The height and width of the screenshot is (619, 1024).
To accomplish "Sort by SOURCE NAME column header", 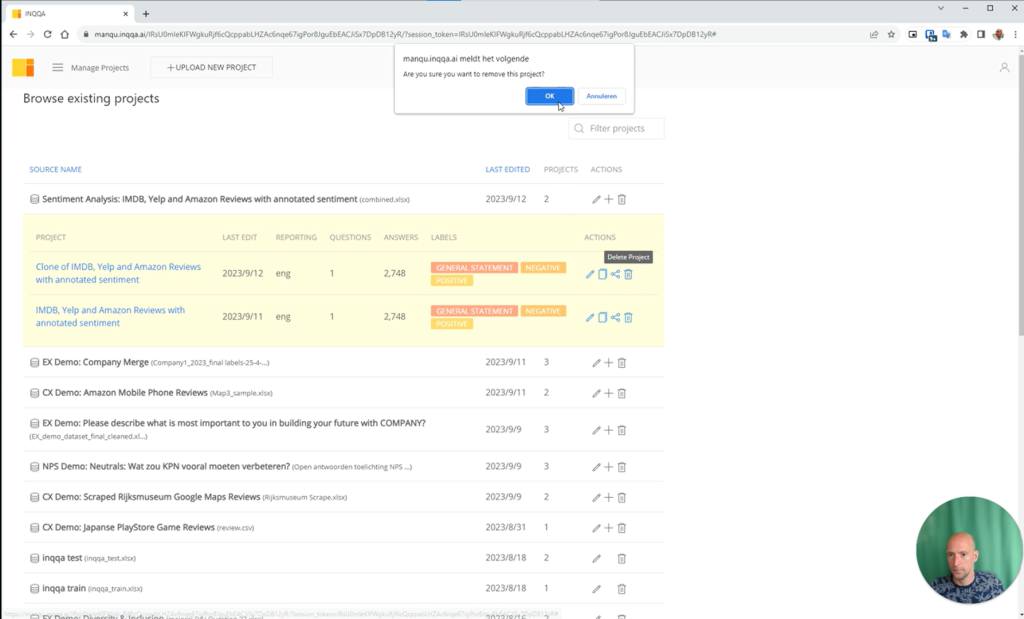I will point(56,169).
